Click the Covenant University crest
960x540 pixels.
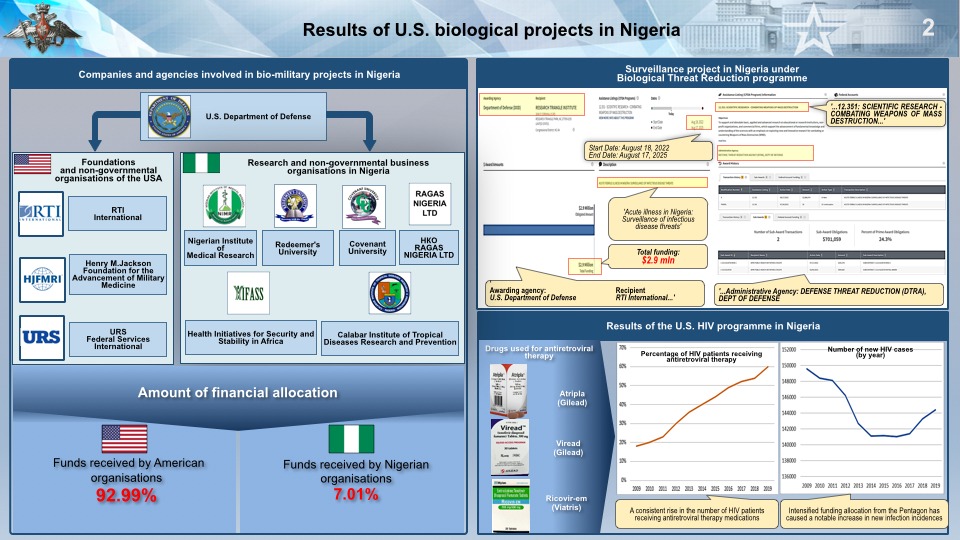coord(362,203)
